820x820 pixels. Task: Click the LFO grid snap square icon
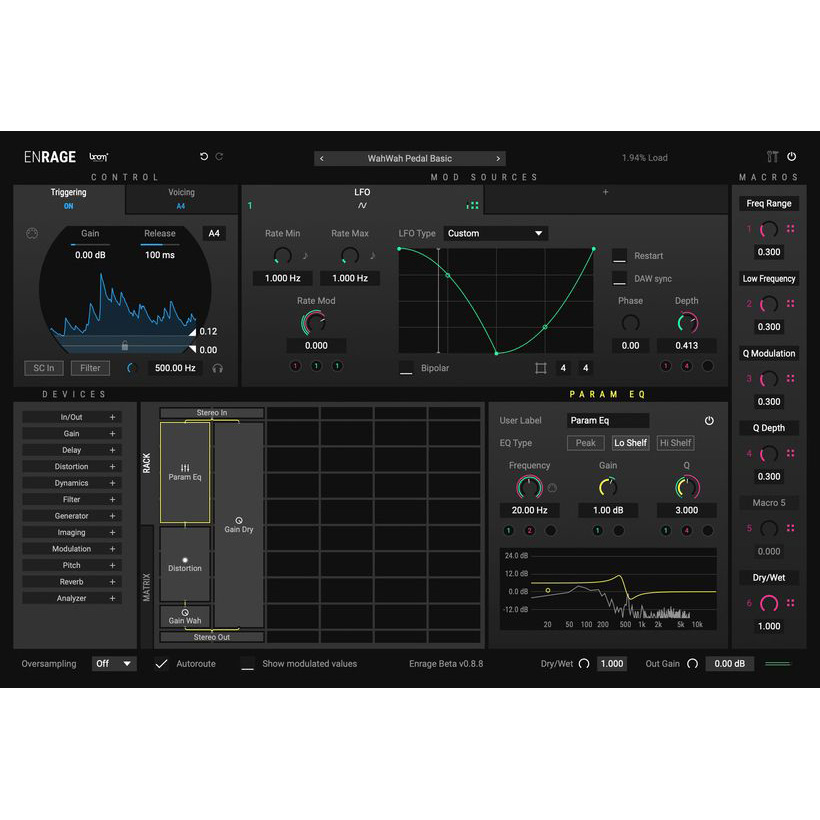(541, 368)
